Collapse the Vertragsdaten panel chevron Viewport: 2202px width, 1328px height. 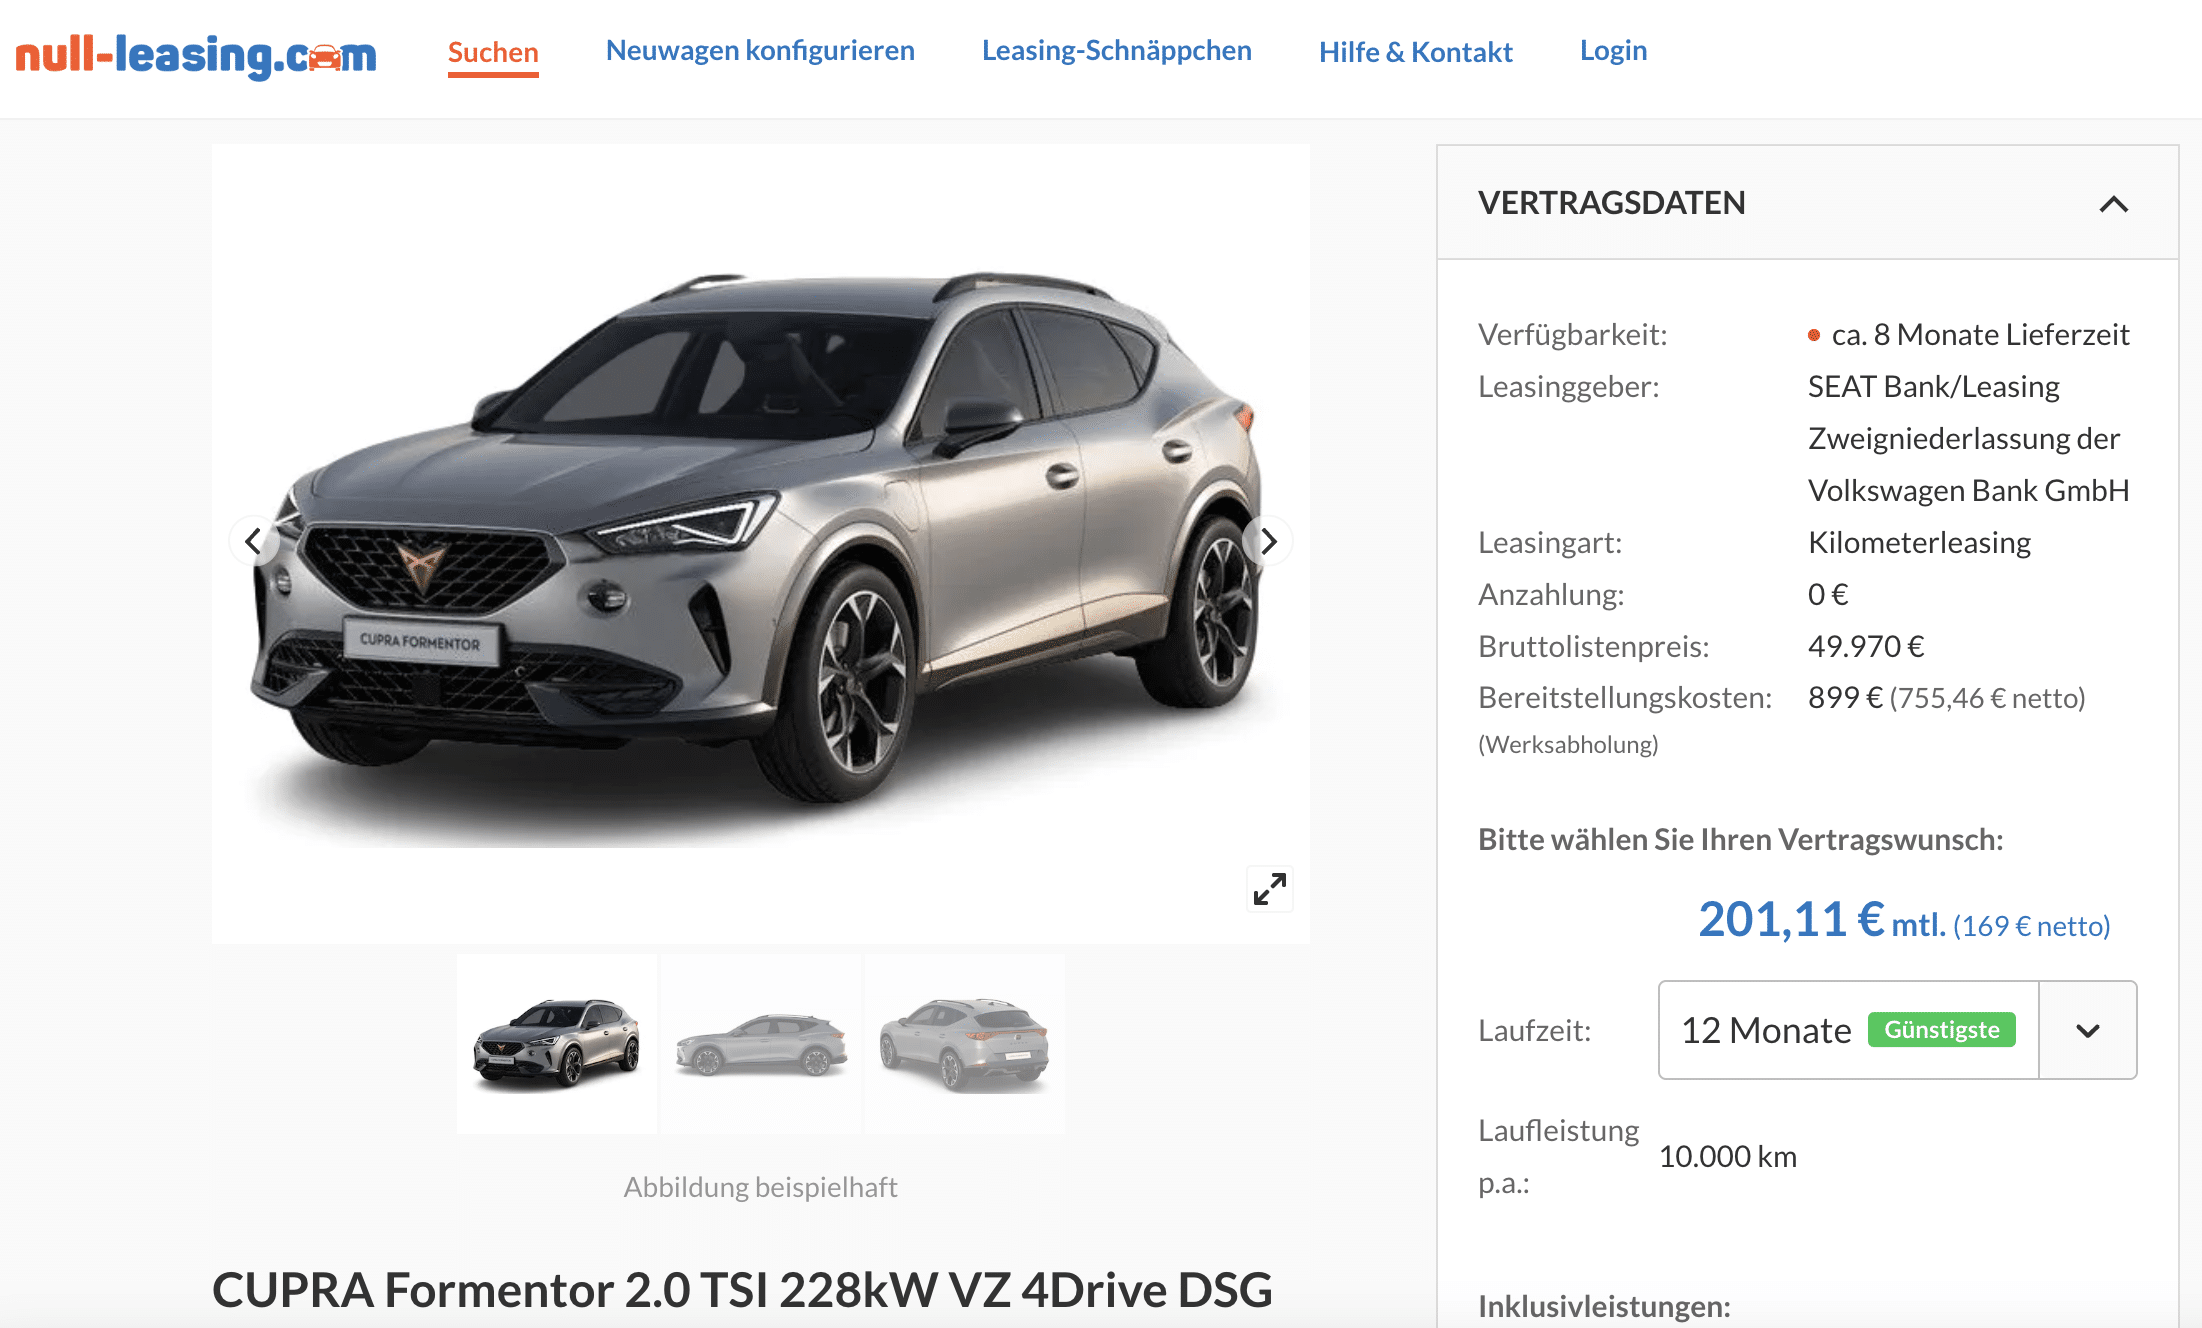click(x=2113, y=204)
